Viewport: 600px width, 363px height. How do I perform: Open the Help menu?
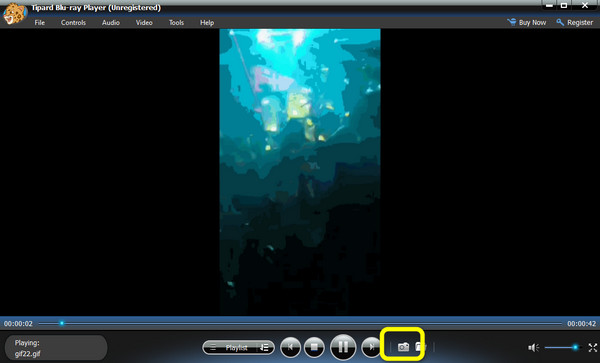click(207, 23)
